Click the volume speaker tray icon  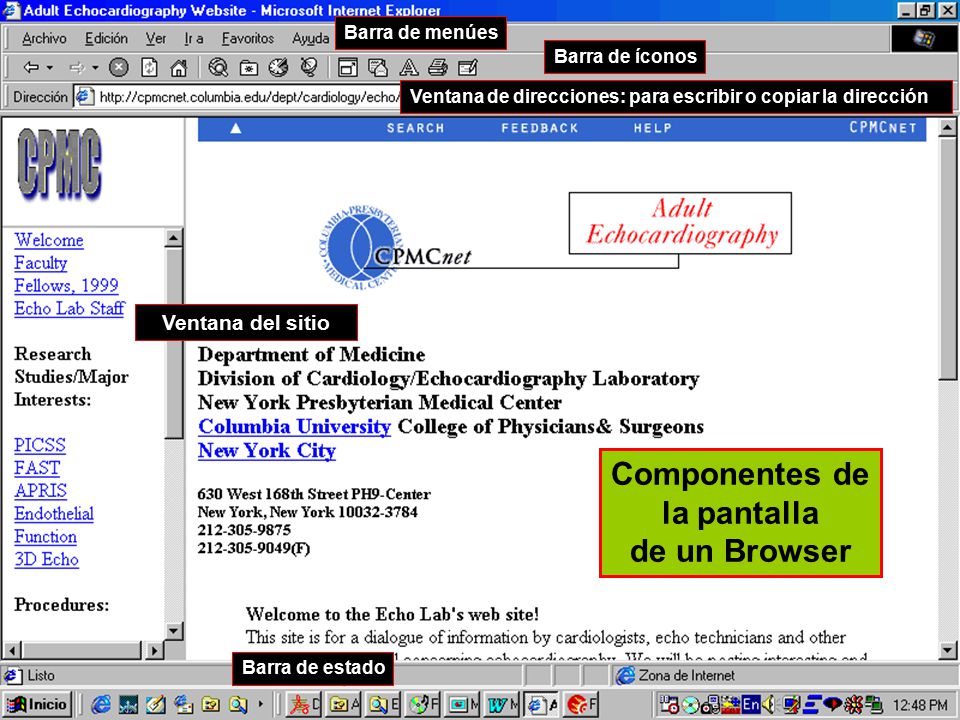(x=769, y=705)
